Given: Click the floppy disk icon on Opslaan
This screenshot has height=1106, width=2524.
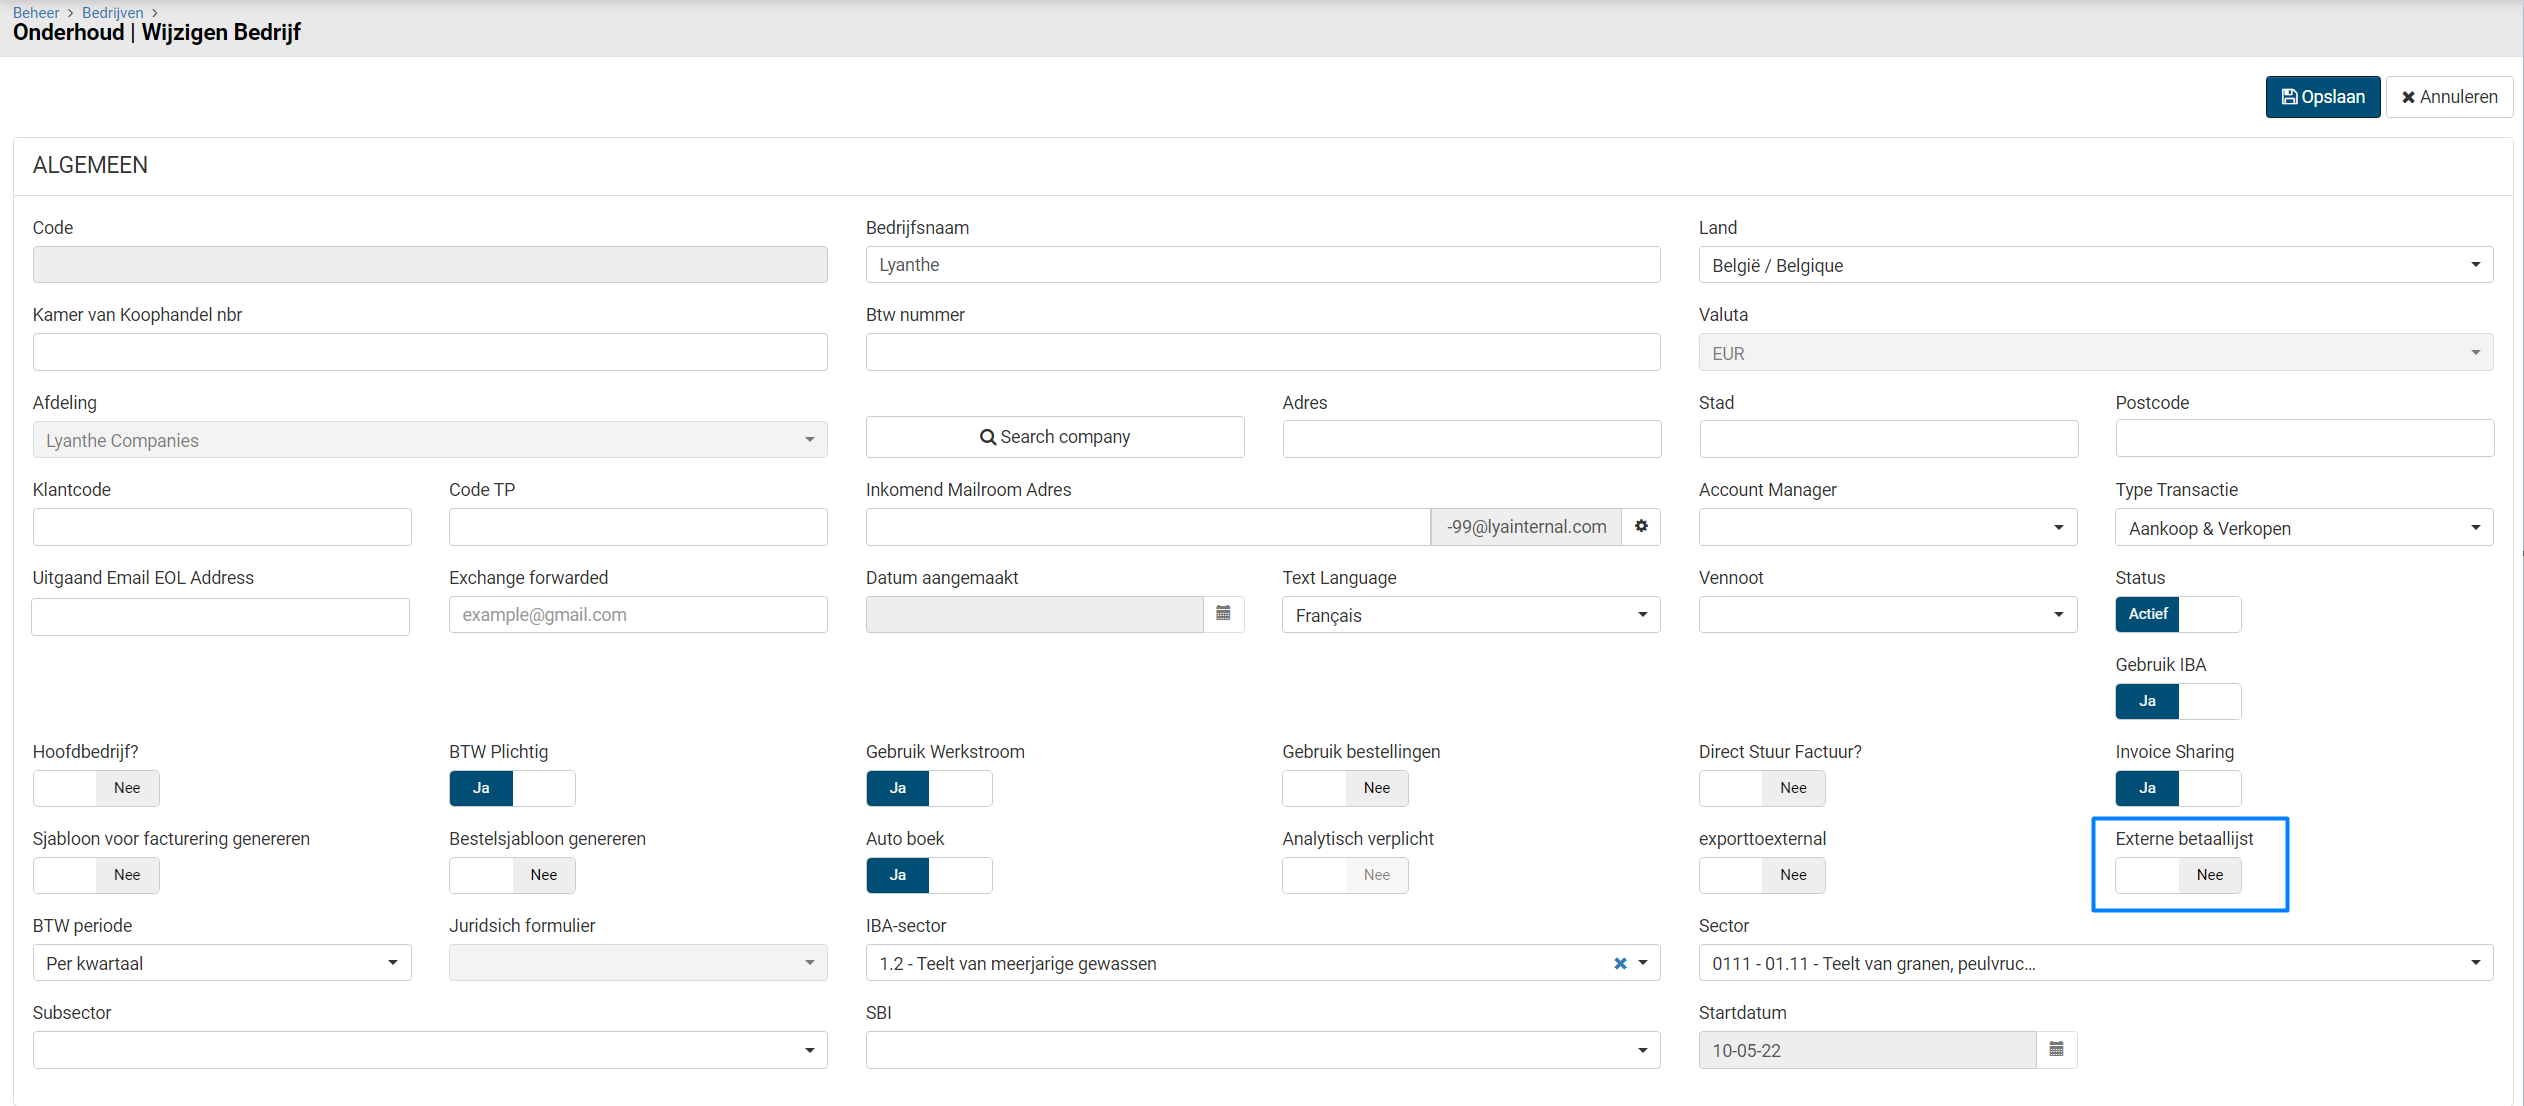Looking at the screenshot, I should point(2289,97).
